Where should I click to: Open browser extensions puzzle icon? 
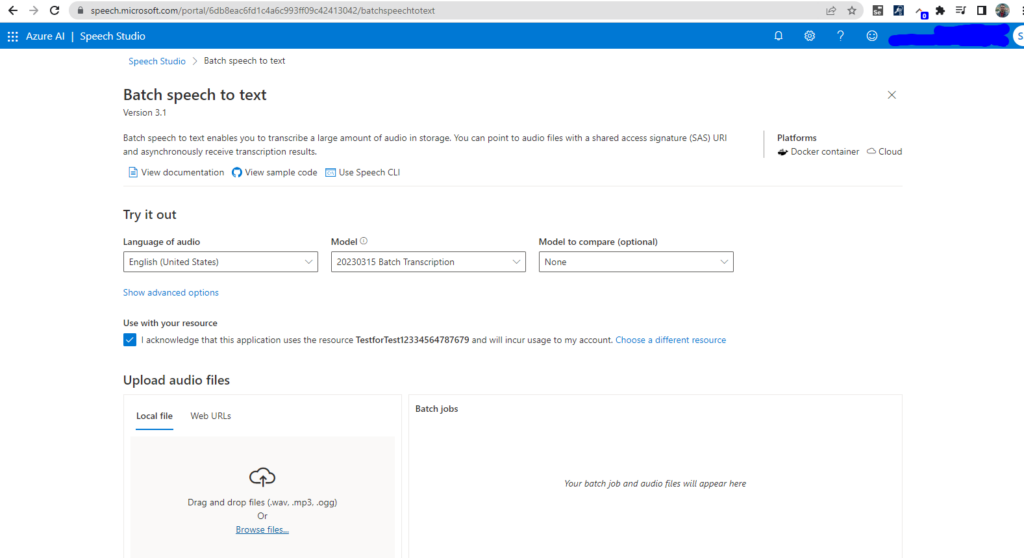tap(940, 10)
